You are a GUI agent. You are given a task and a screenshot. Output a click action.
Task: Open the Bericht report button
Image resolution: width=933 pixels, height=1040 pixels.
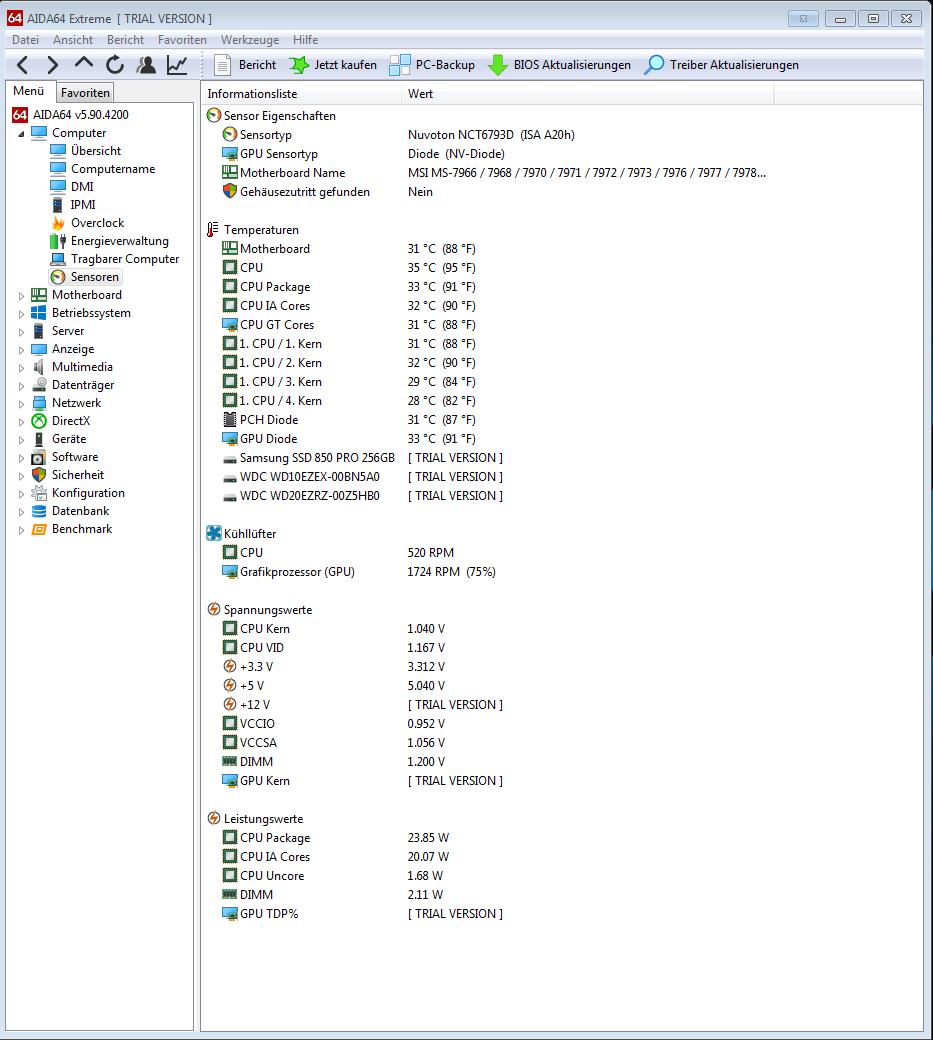pos(245,65)
